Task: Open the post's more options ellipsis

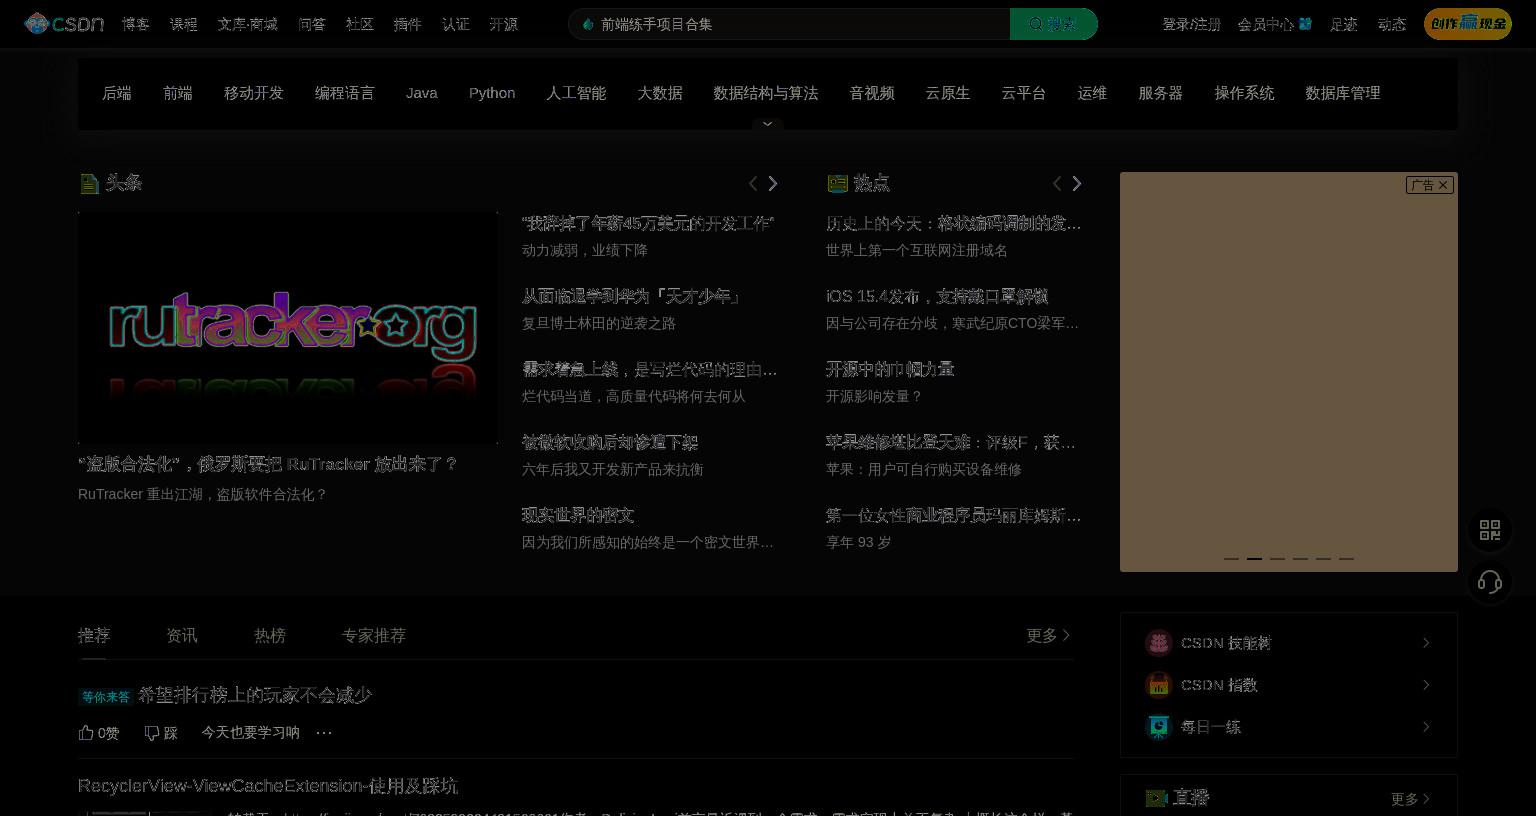Action: 324,733
